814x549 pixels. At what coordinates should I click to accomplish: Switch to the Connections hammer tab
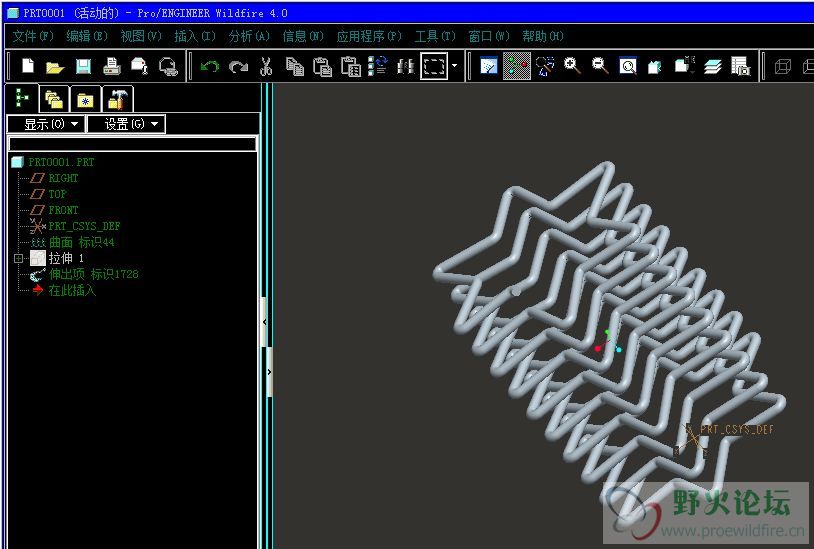pyautogui.click(x=118, y=99)
